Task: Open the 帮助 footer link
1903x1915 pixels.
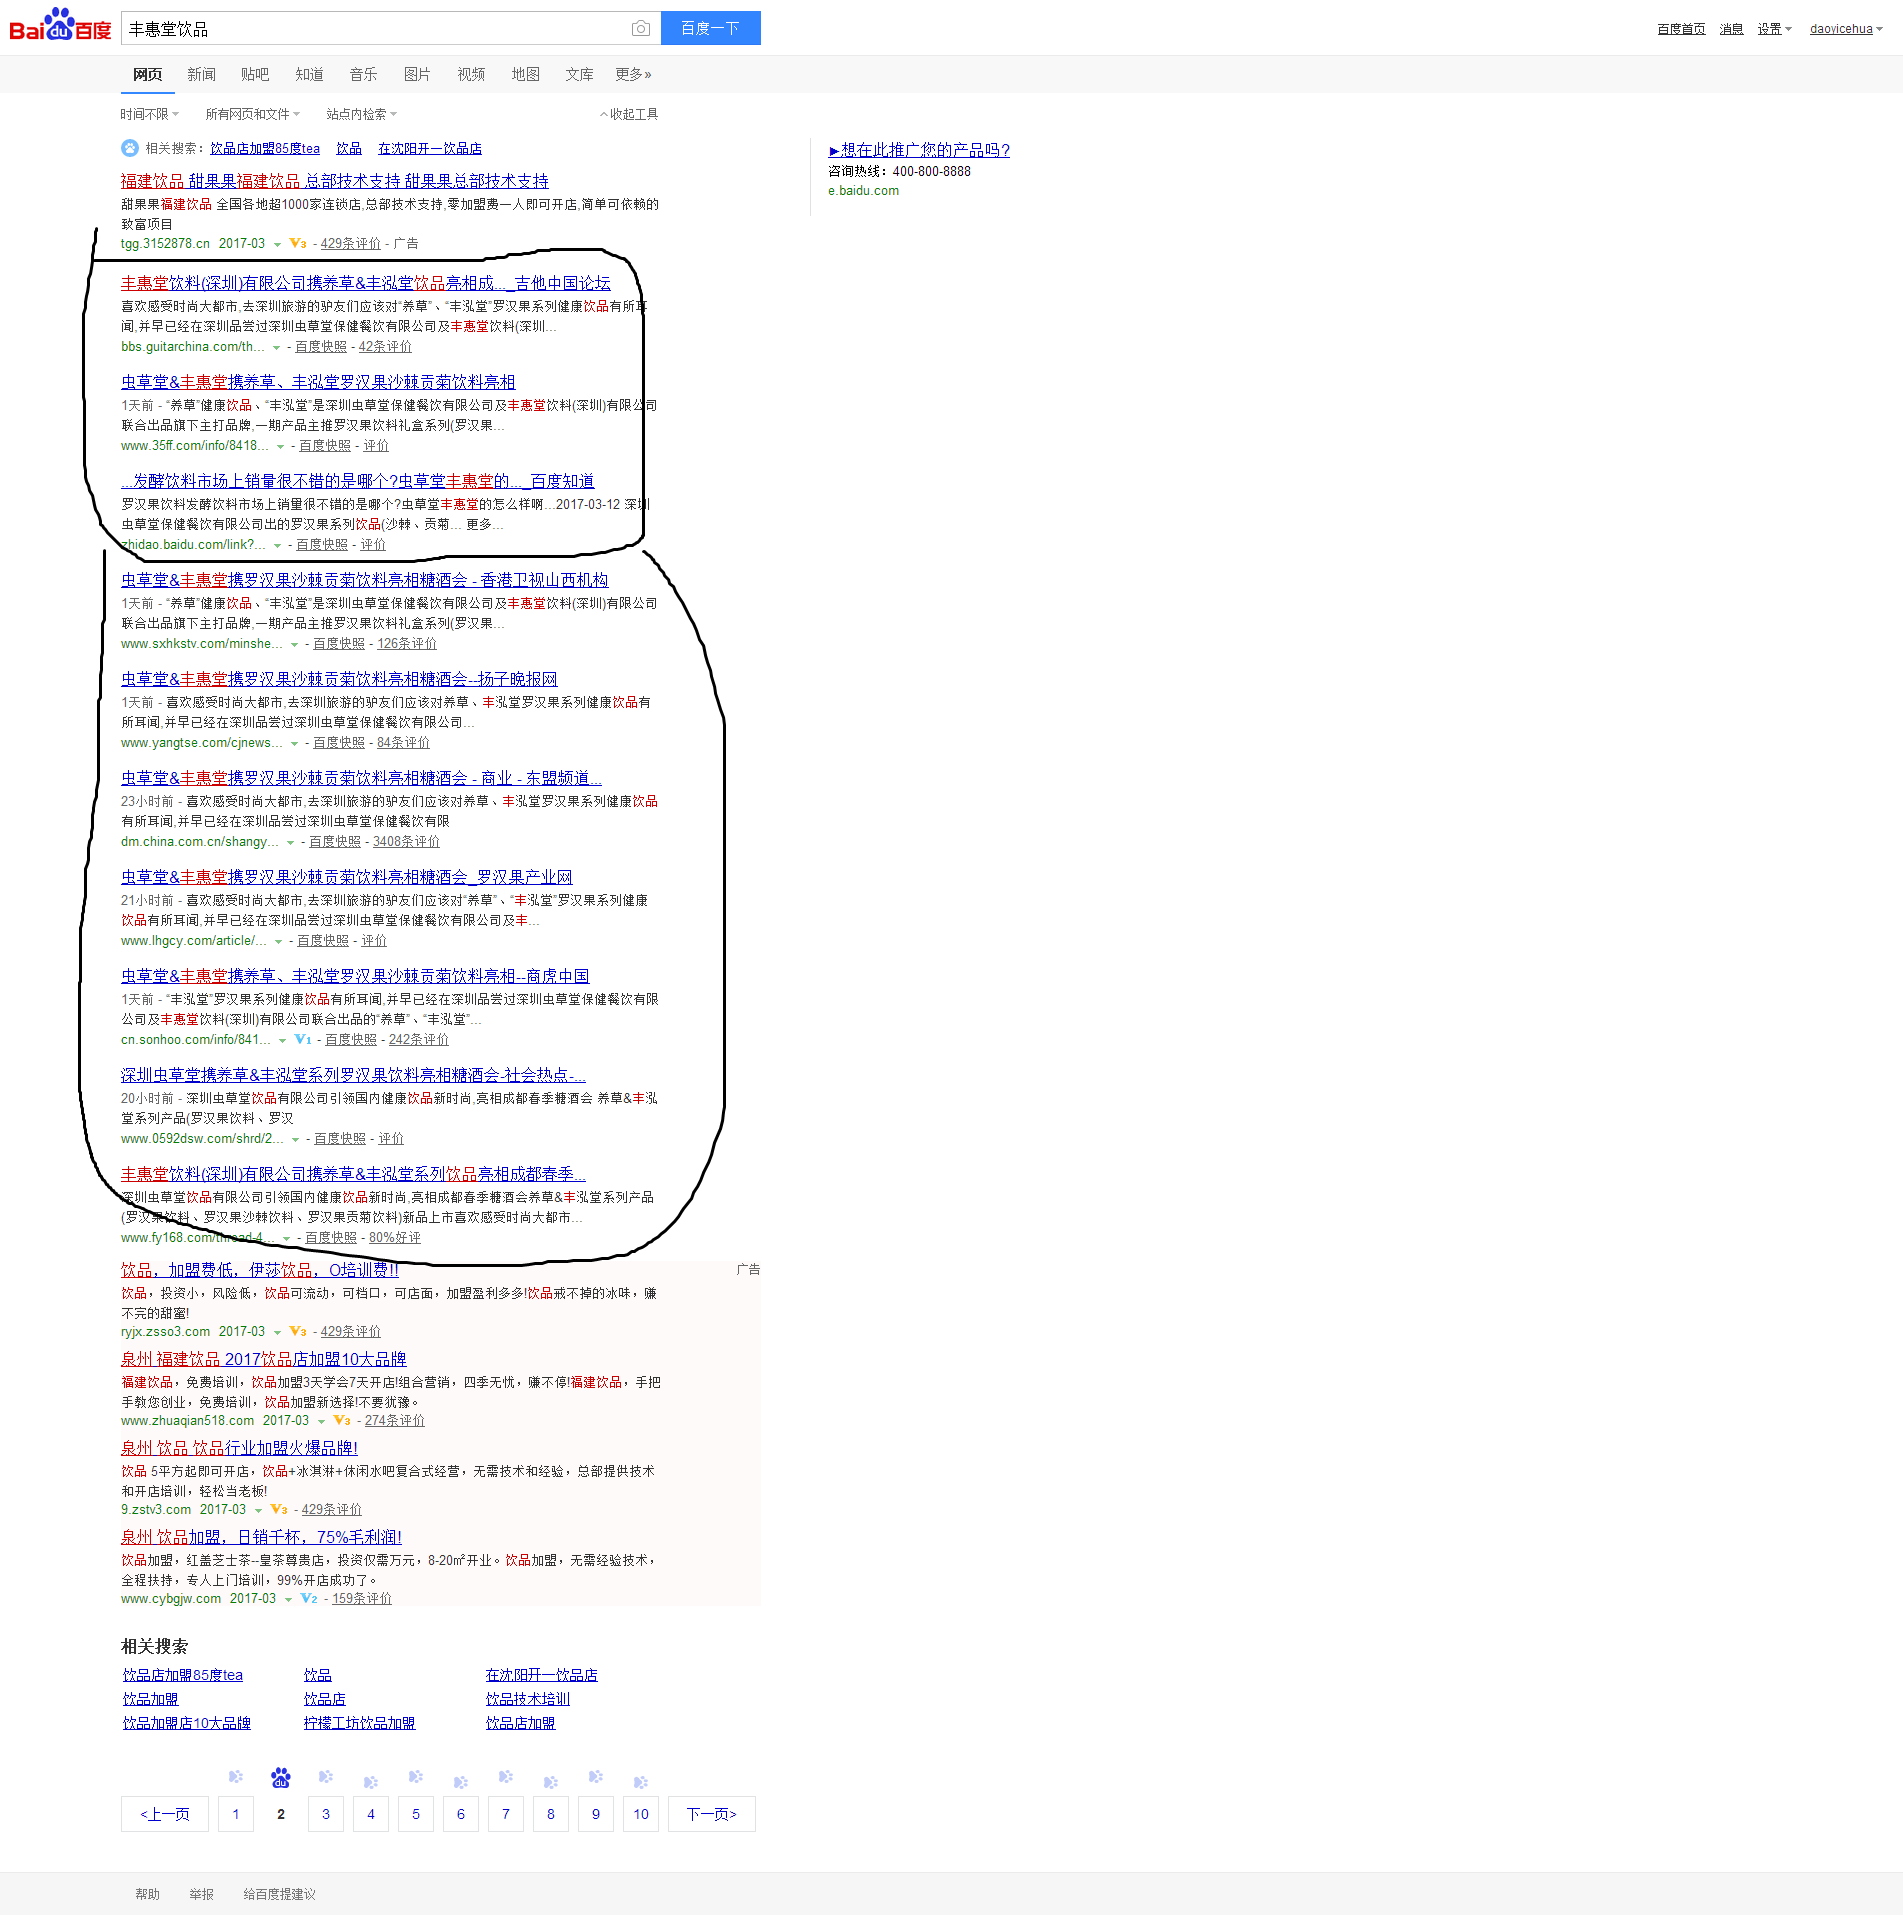Action: [147, 1894]
